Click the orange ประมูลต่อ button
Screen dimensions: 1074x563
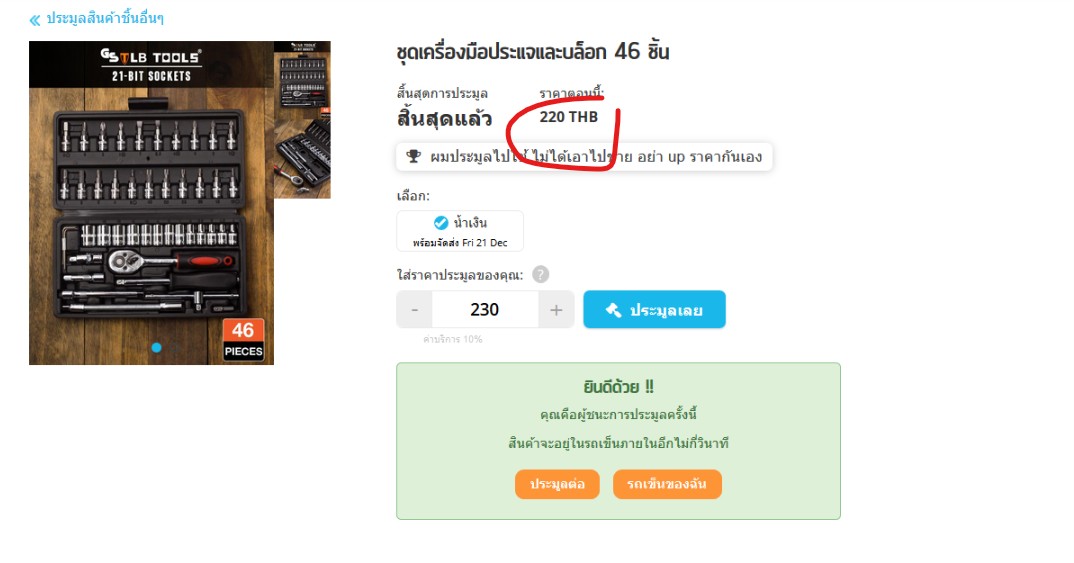click(557, 484)
